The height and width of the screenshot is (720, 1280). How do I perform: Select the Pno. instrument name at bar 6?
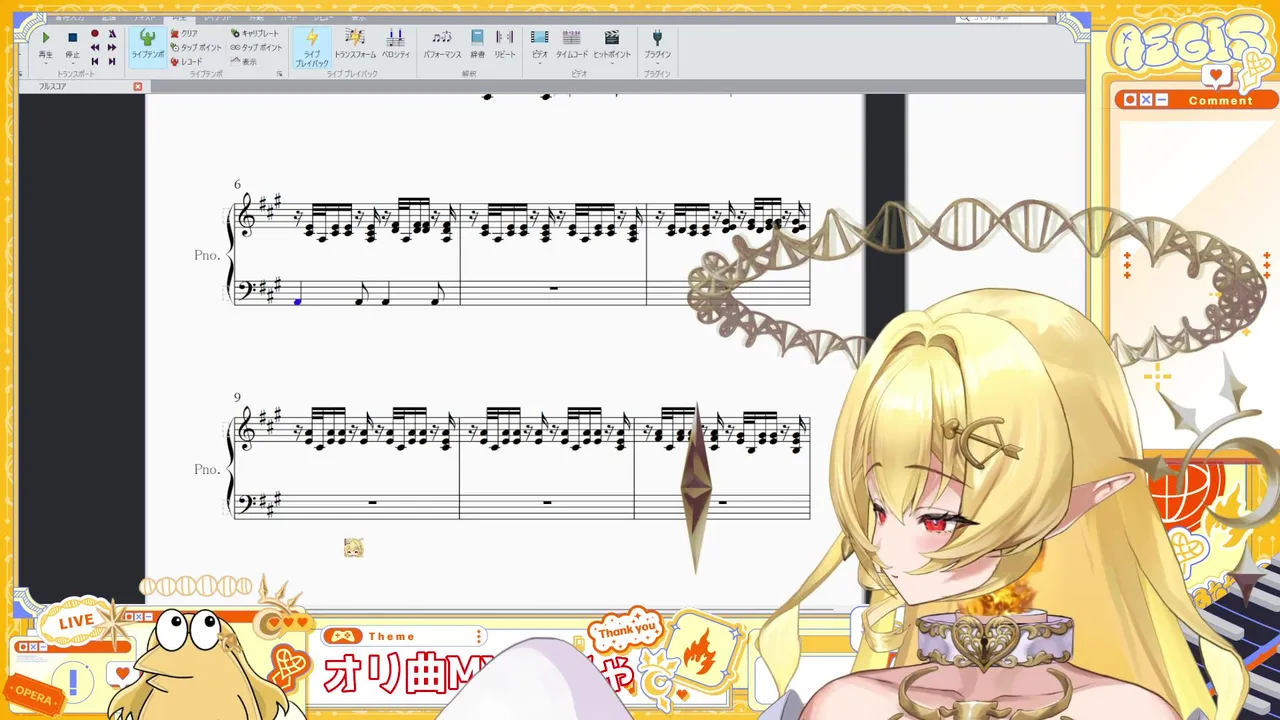pyautogui.click(x=207, y=255)
